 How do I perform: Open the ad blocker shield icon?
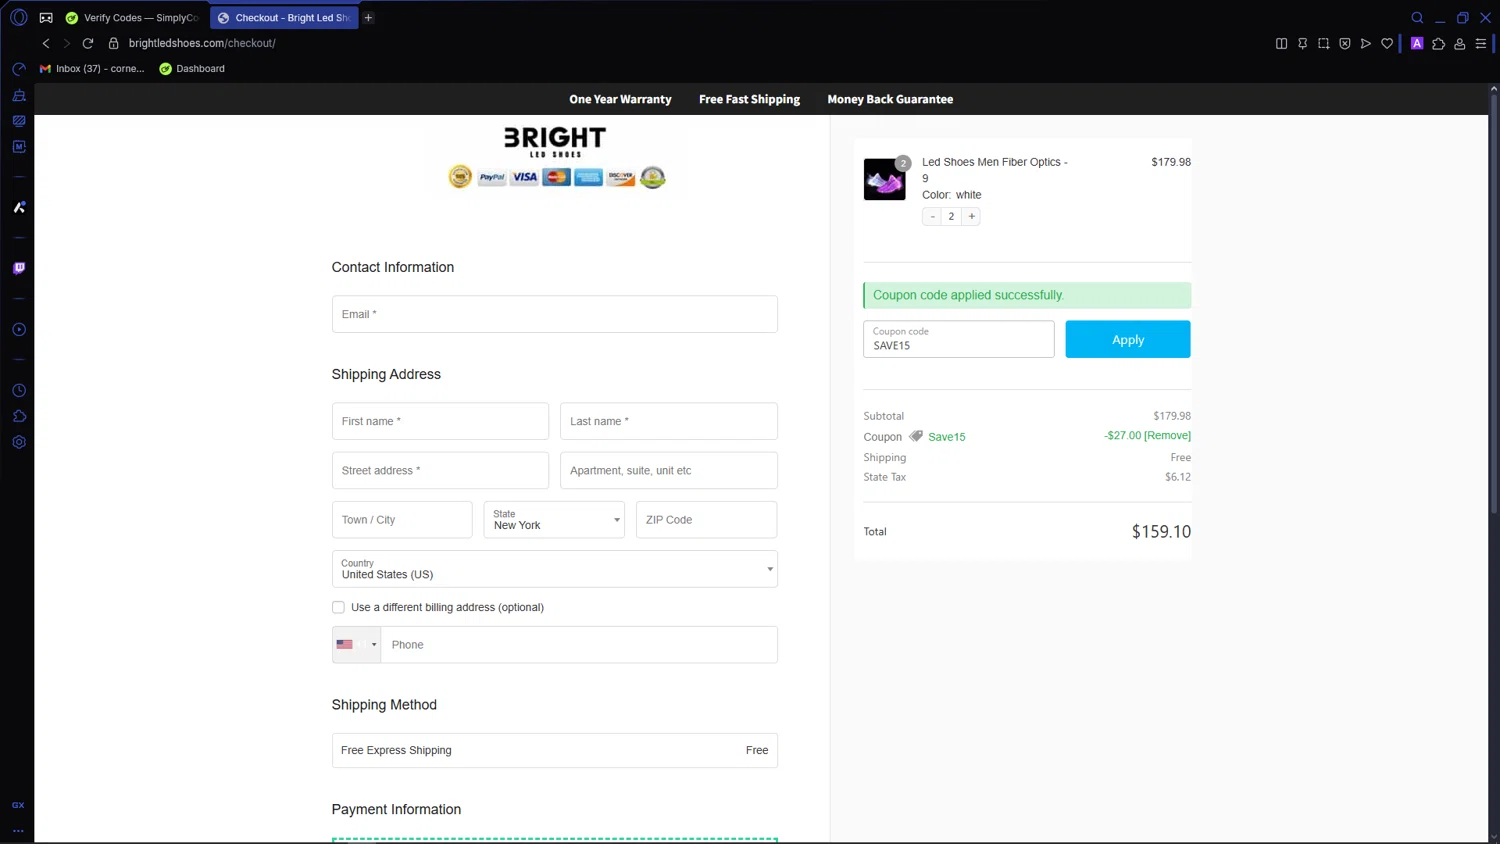pos(1345,43)
